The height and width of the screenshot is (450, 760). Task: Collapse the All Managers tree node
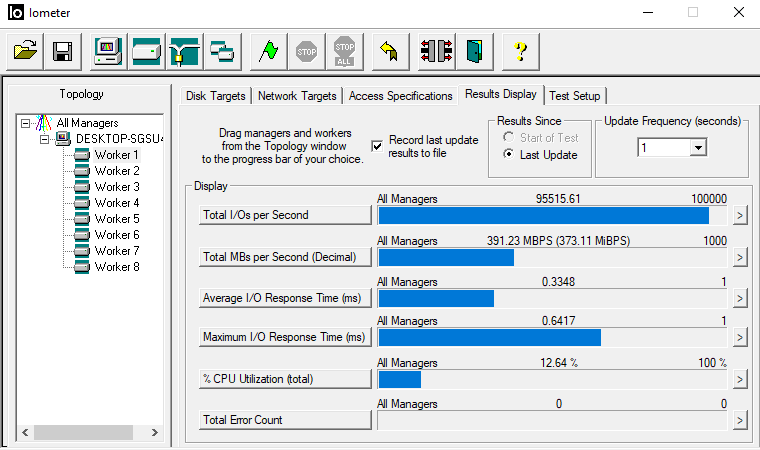[25, 123]
